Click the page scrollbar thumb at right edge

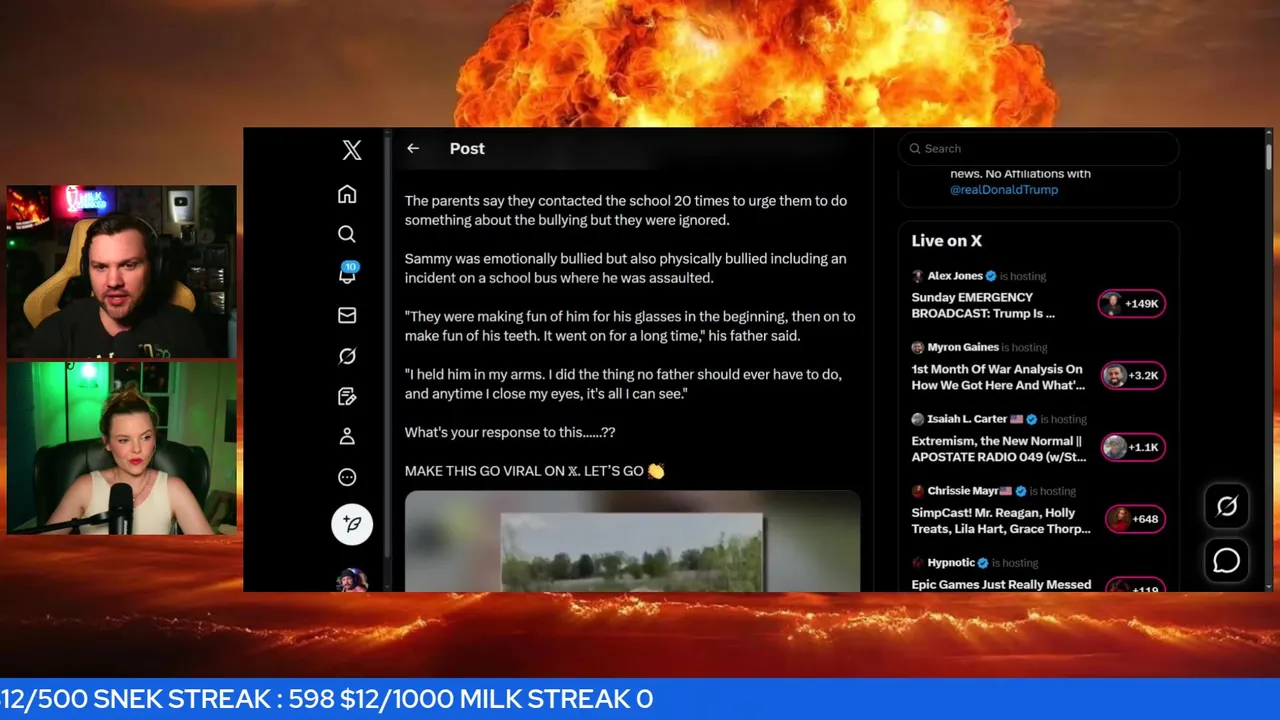pos(1269,155)
